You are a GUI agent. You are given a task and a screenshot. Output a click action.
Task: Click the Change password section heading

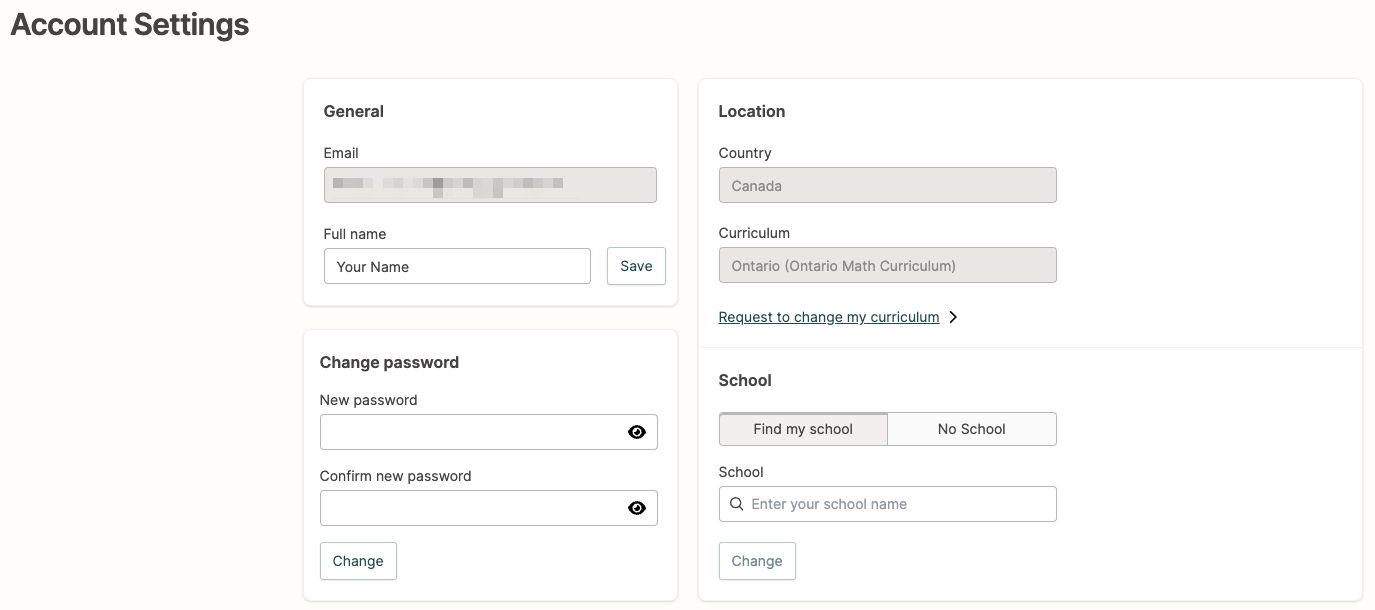(x=389, y=362)
